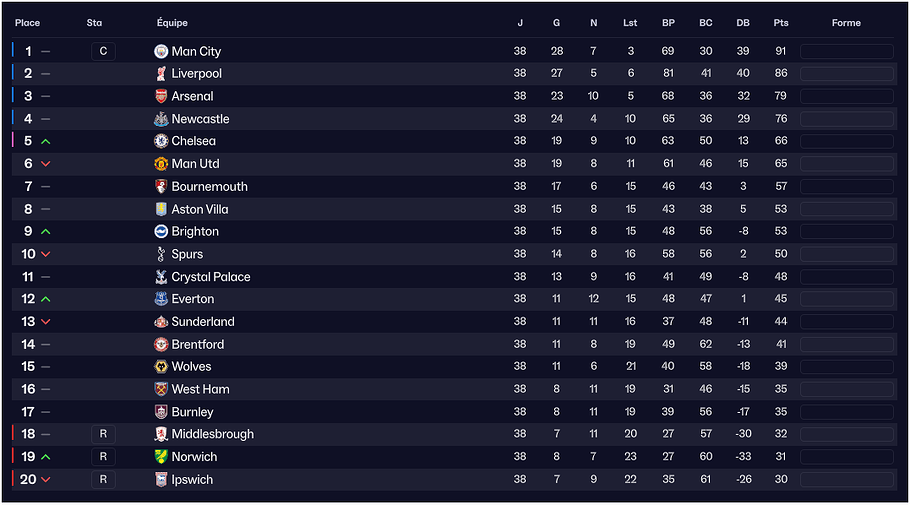The image size is (910, 505).
Task: Click the Liverpool club crest
Action: coord(161,74)
